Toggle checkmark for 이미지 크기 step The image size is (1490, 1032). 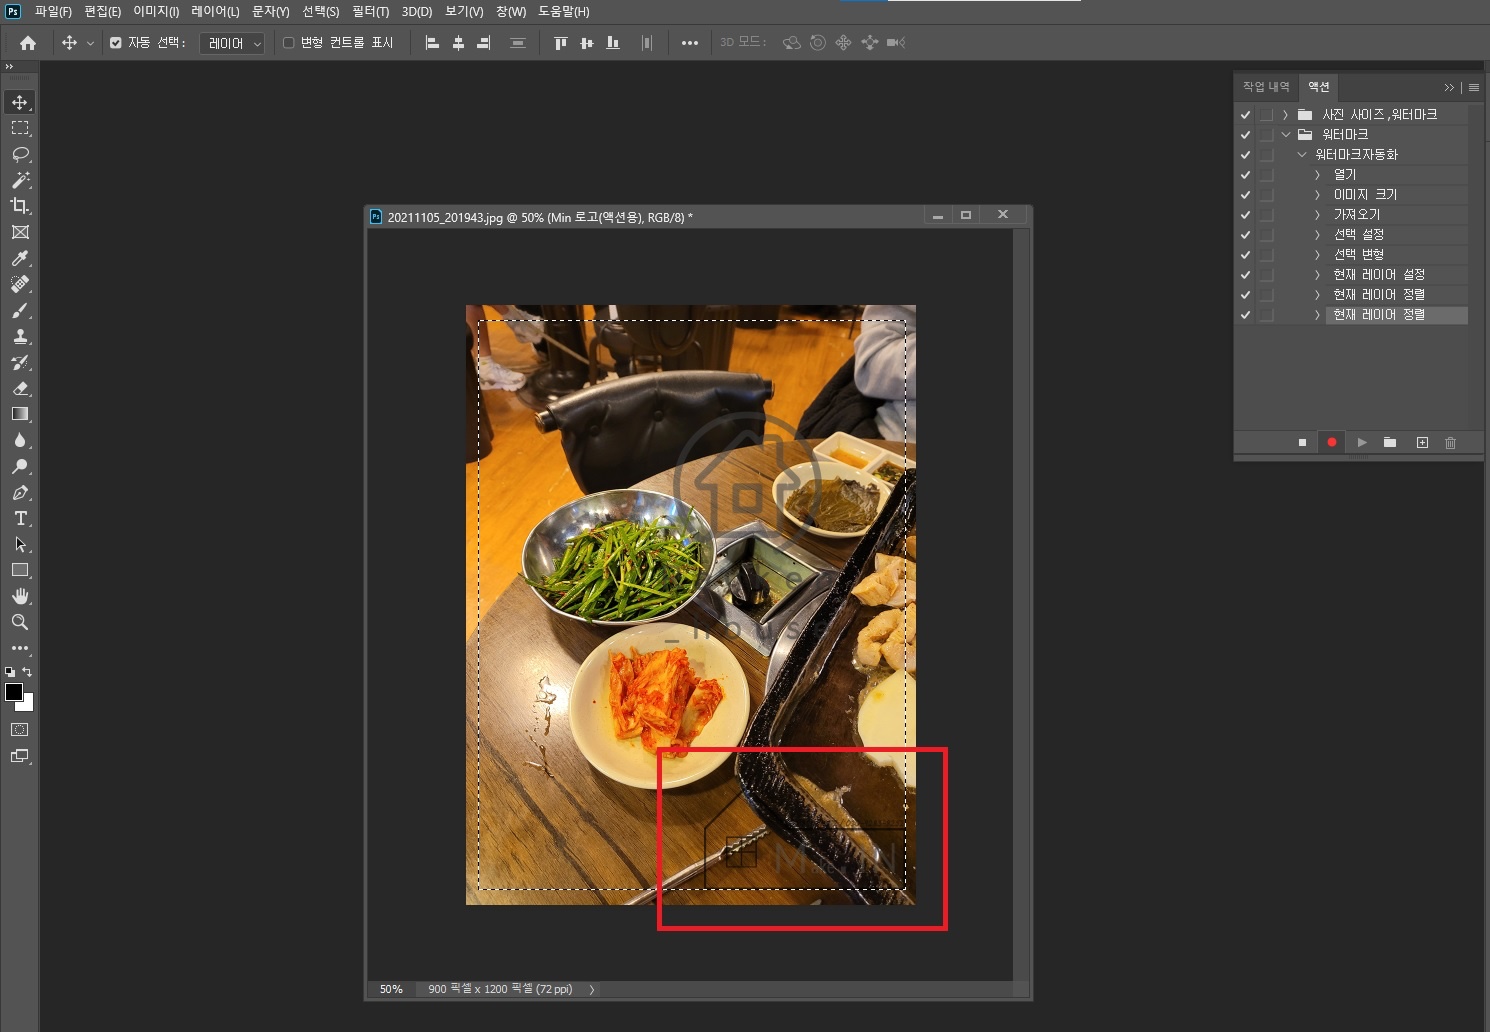1246,195
